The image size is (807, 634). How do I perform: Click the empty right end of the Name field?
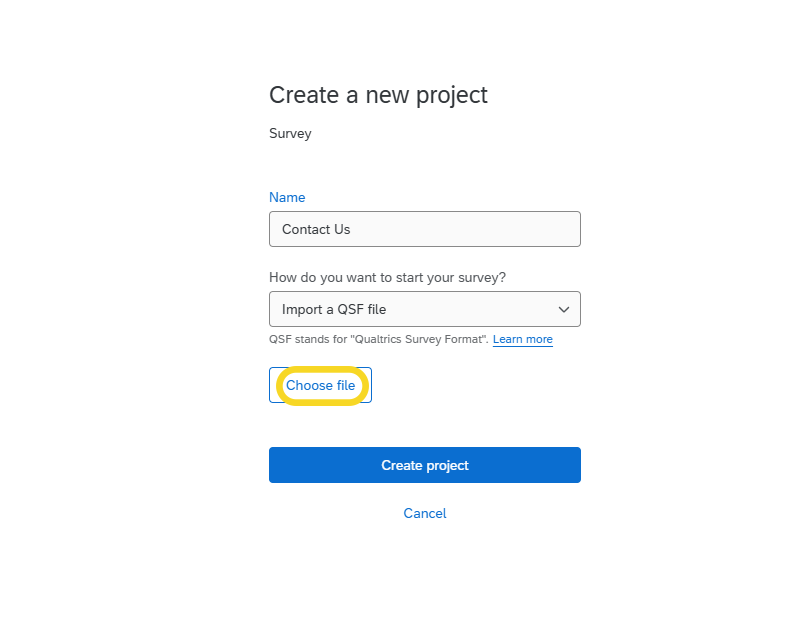tap(540, 229)
